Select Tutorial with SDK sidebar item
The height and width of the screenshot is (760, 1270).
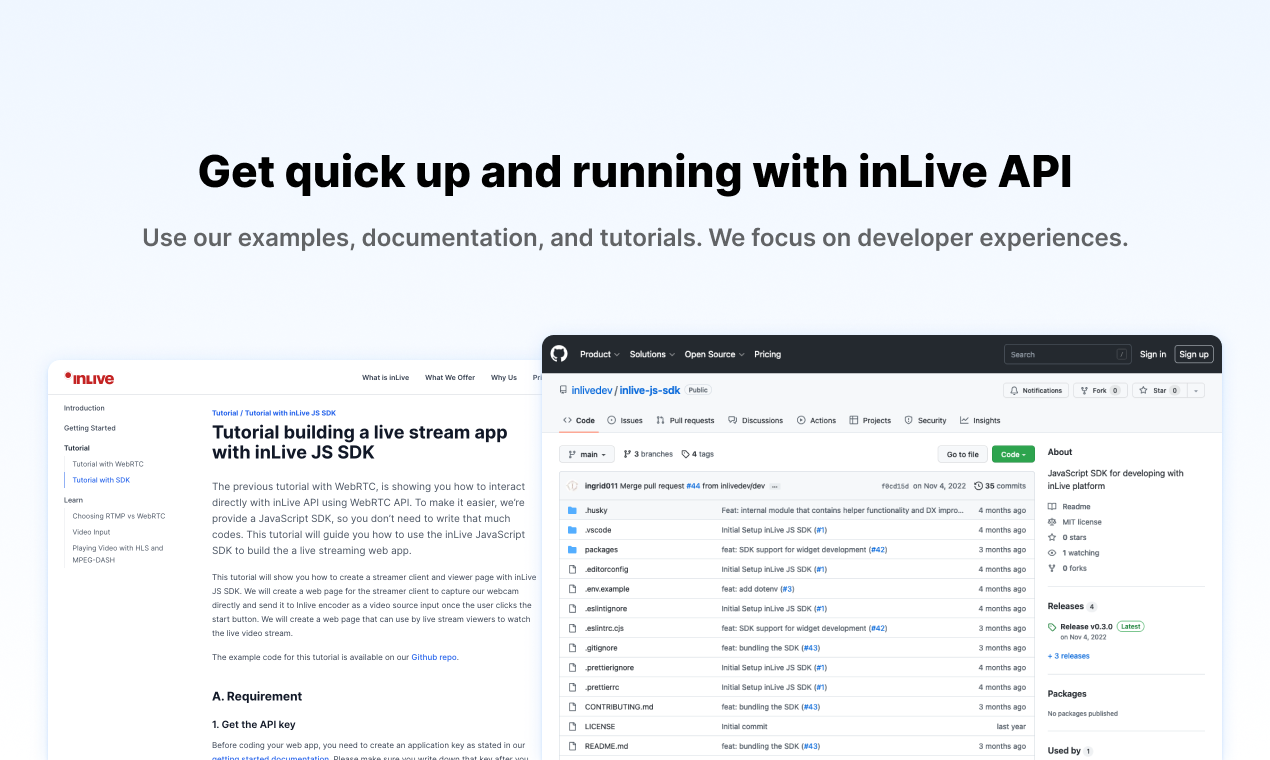(101, 480)
